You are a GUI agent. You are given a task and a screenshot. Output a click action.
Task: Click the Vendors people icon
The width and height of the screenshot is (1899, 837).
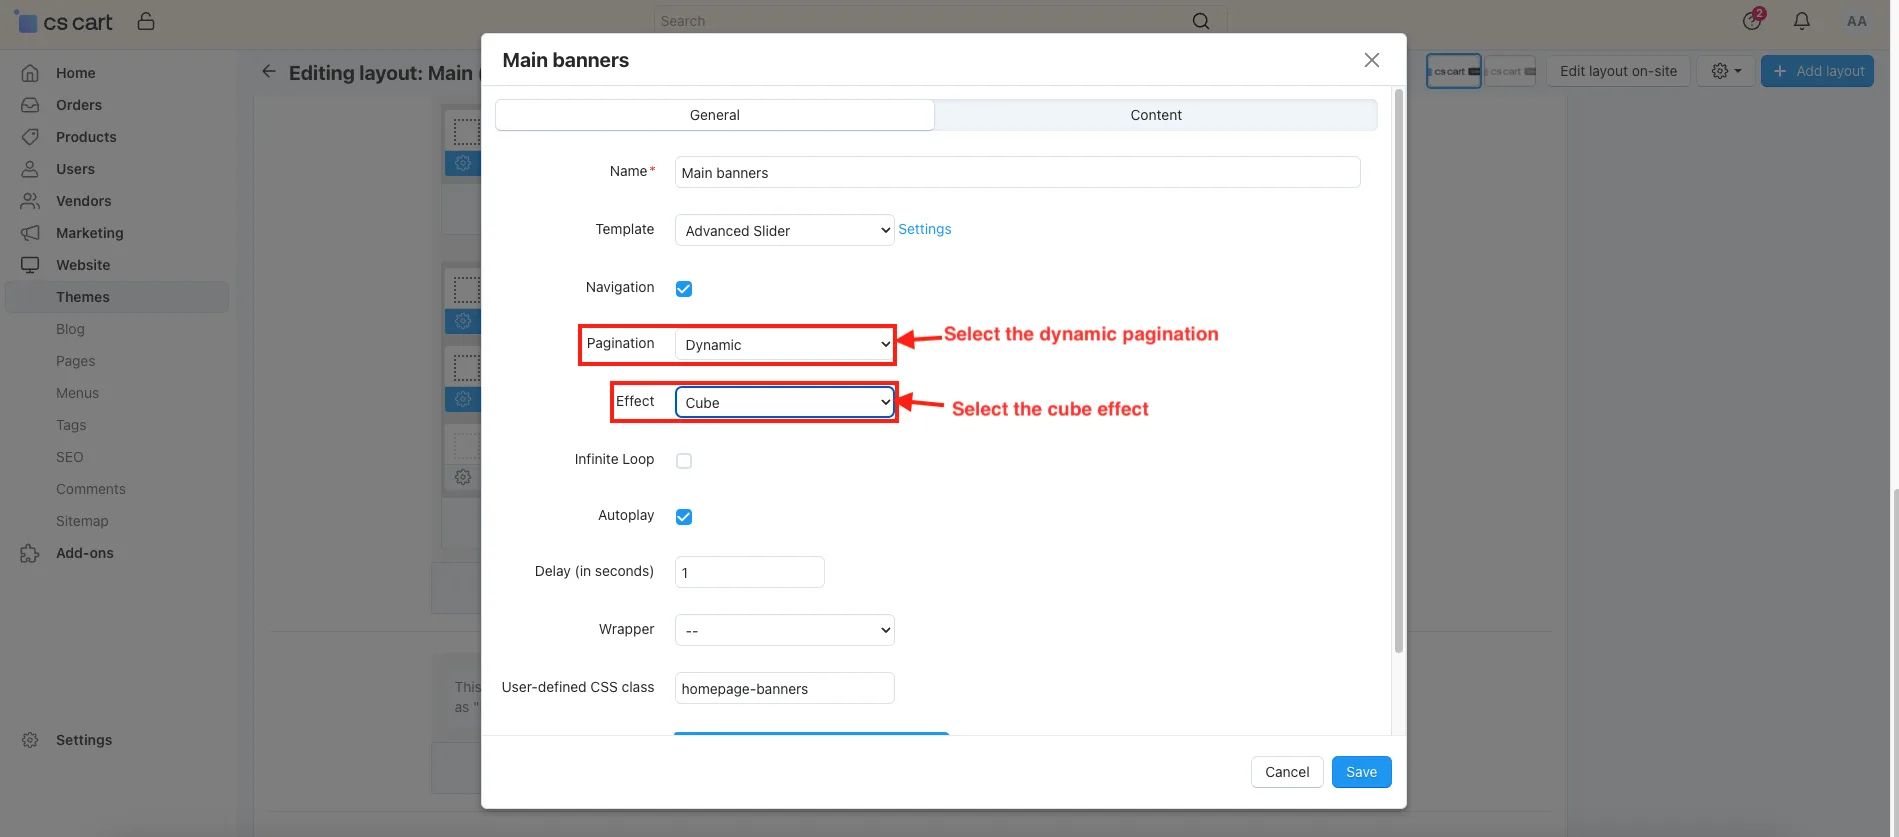pyautogui.click(x=31, y=201)
